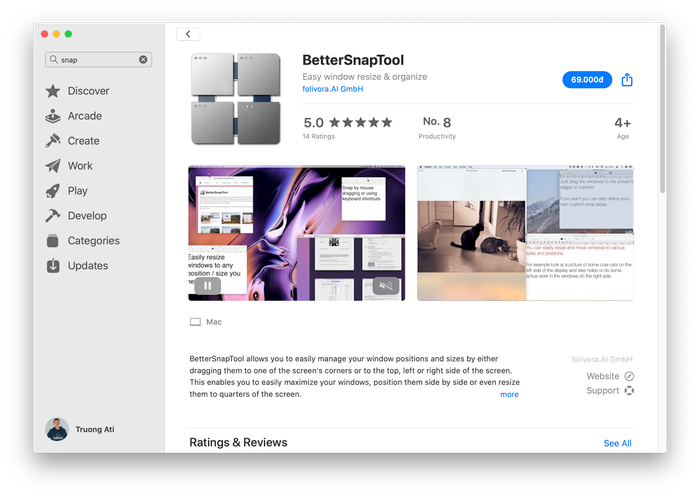Pause the preview video
Viewport: 700px width, 497px height.
(x=208, y=286)
